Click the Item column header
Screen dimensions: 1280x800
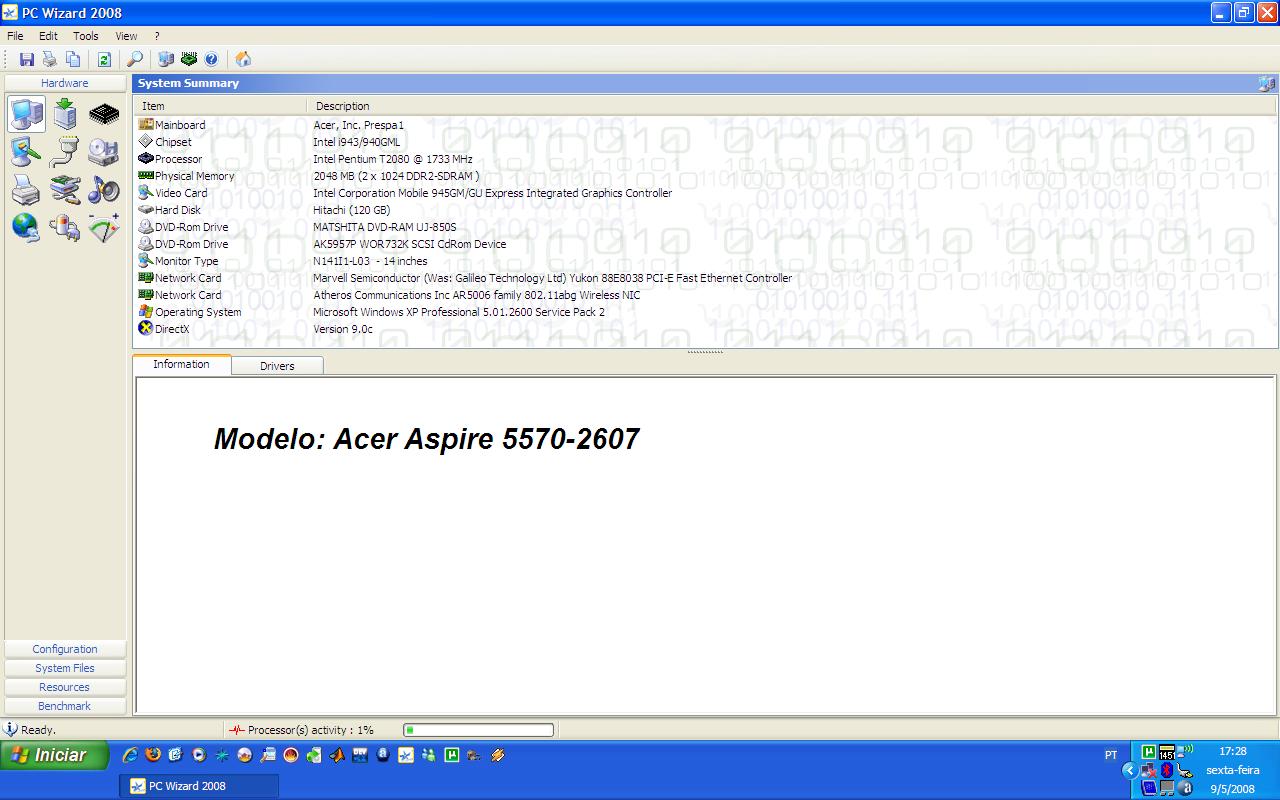220,106
